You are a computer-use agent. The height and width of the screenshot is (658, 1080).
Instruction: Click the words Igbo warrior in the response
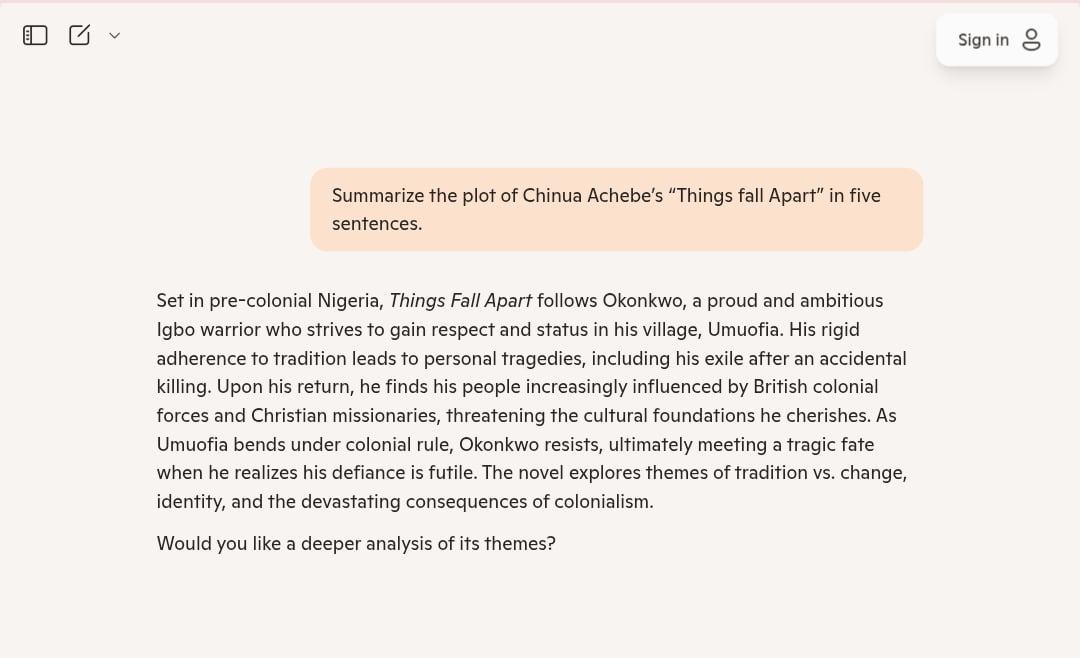coord(209,330)
